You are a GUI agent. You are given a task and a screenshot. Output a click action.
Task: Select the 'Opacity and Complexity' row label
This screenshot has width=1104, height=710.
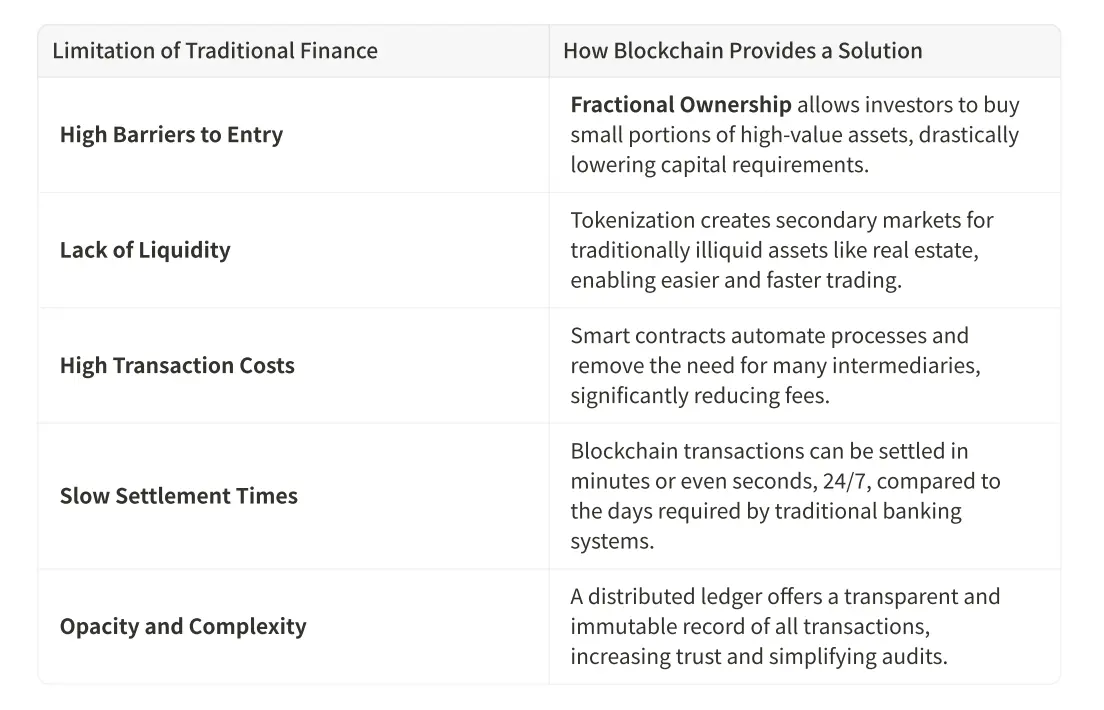[183, 627]
